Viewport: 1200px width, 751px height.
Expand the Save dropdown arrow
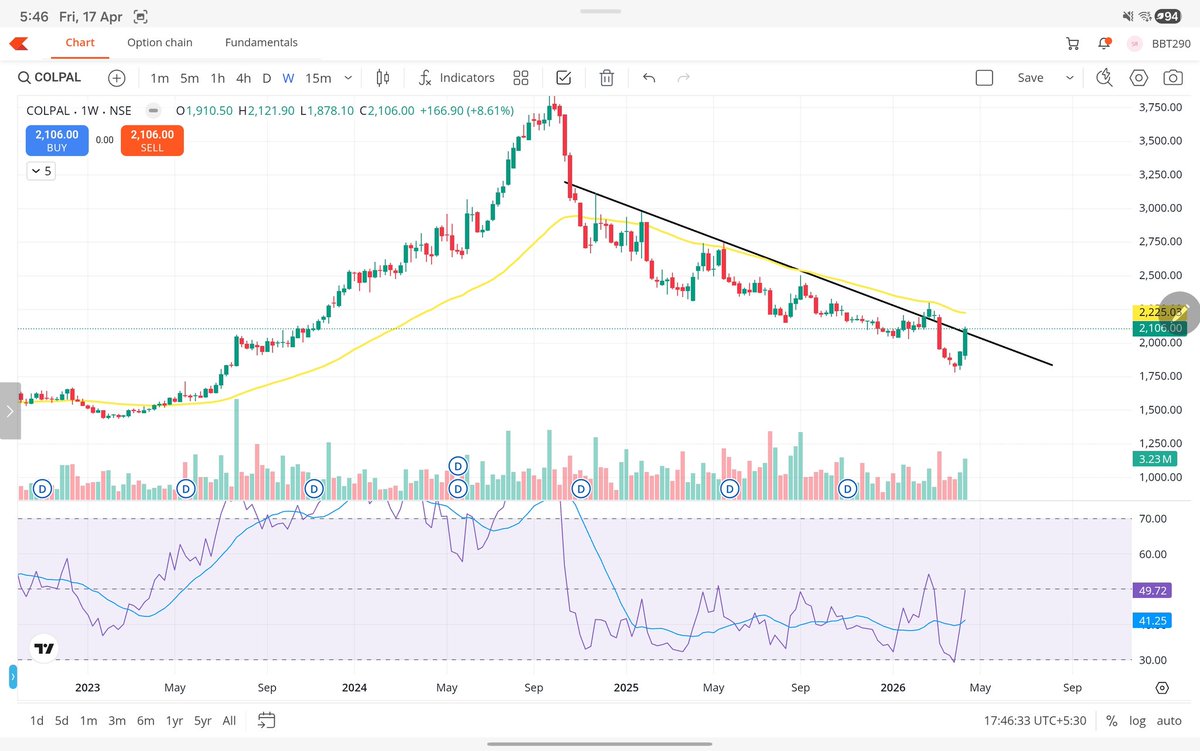tap(1072, 77)
